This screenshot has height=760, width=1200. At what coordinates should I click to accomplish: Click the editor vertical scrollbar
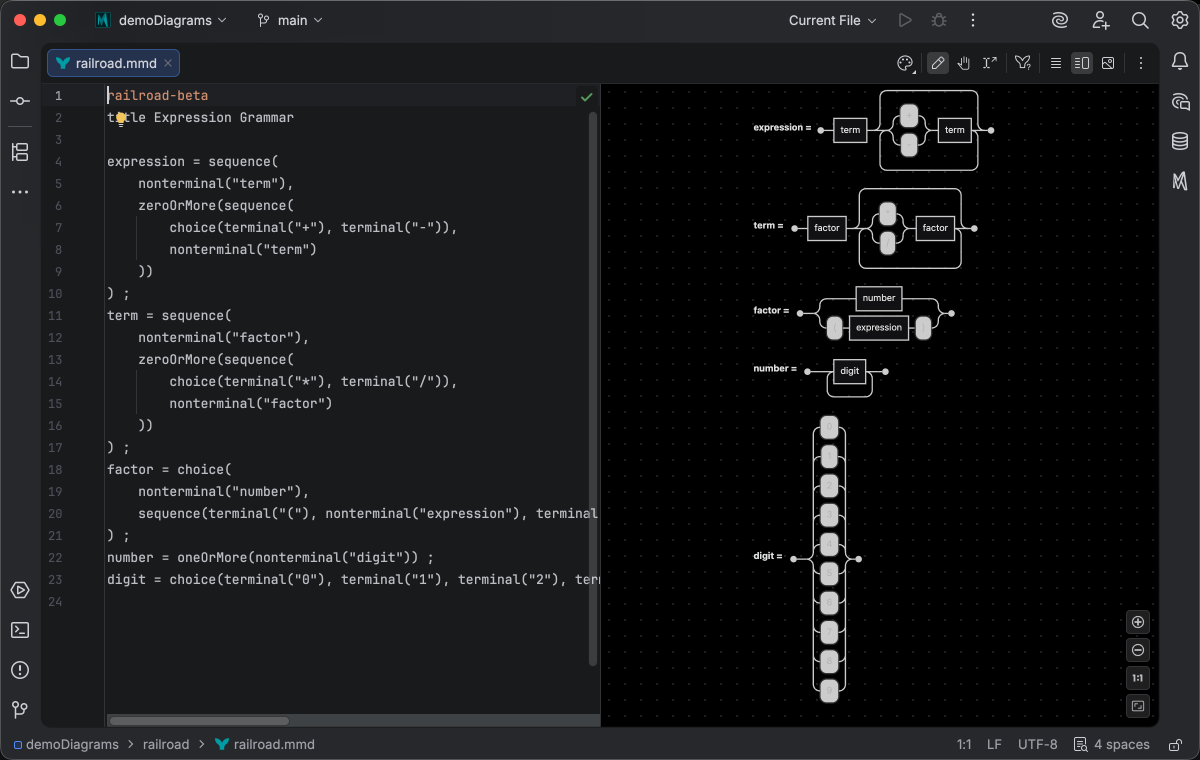pos(593,388)
